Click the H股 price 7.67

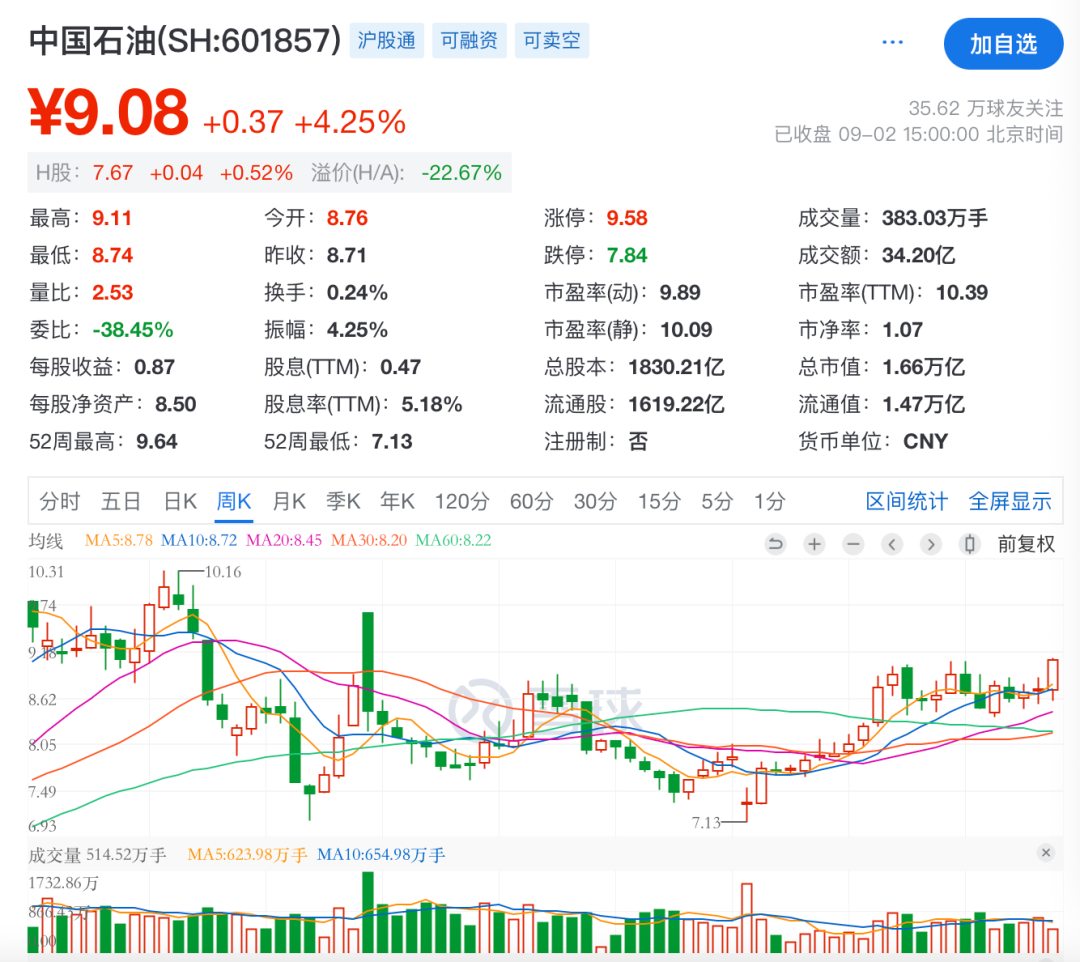[x=113, y=172]
